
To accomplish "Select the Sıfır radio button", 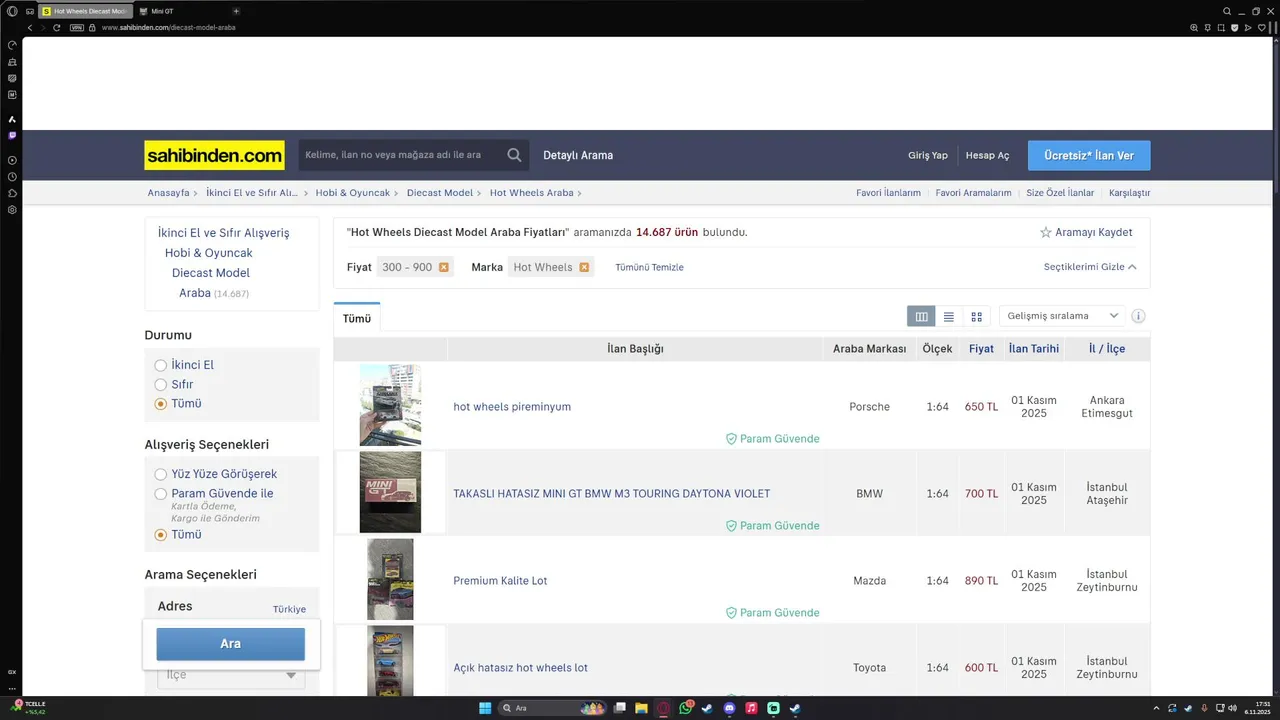I will click(160, 384).
